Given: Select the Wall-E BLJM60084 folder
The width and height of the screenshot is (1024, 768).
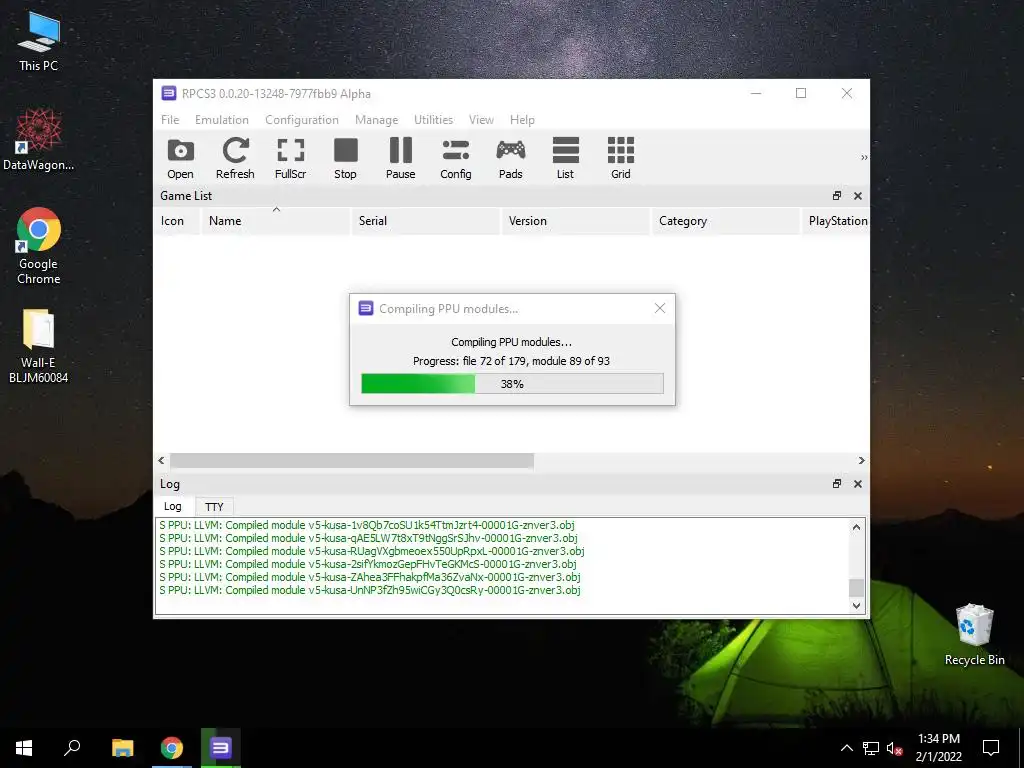Looking at the screenshot, I should (39, 345).
